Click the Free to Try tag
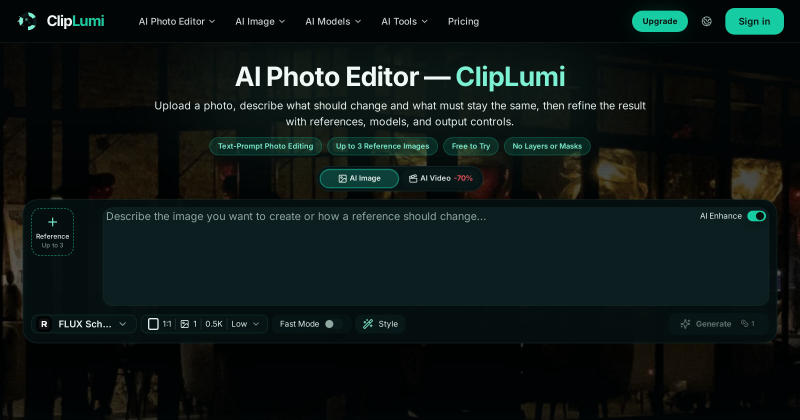 pyautogui.click(x=471, y=146)
